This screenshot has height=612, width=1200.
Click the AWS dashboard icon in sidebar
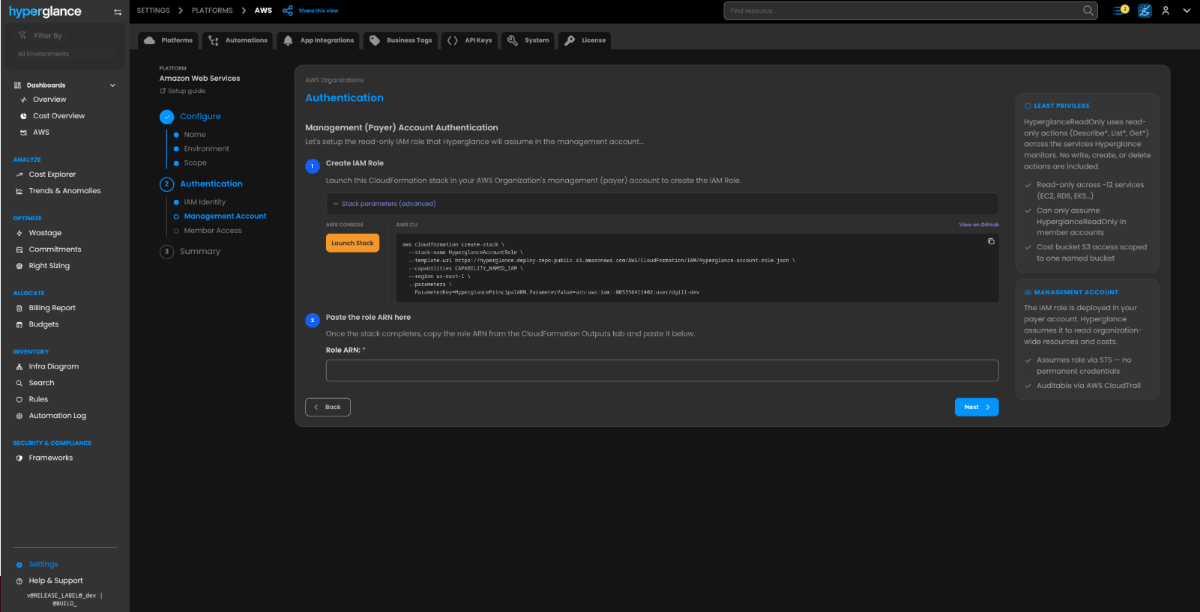pos(23,132)
